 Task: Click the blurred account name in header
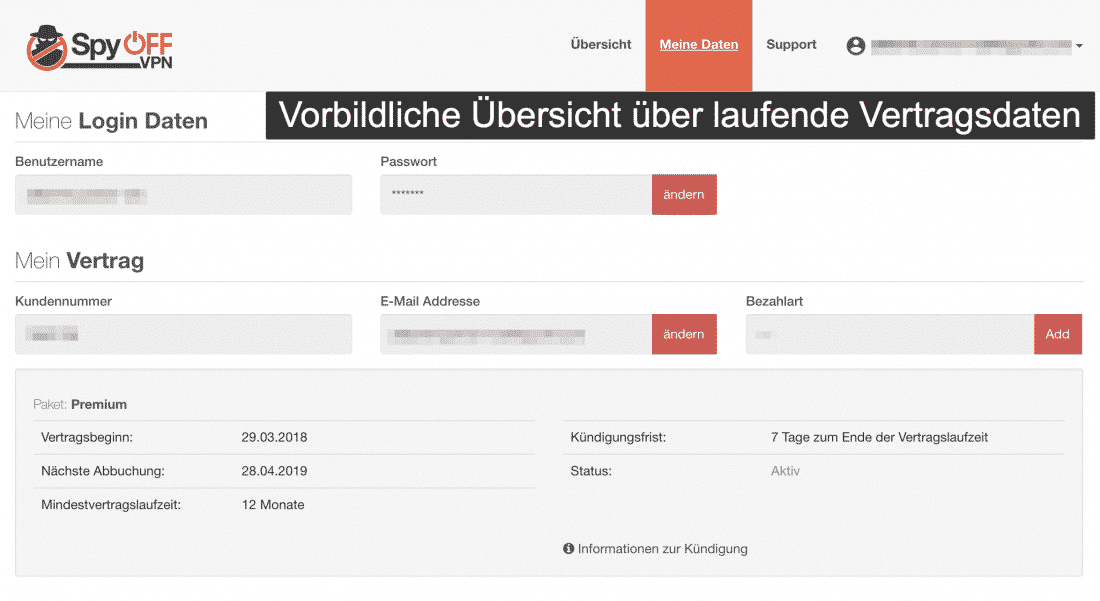(x=970, y=46)
